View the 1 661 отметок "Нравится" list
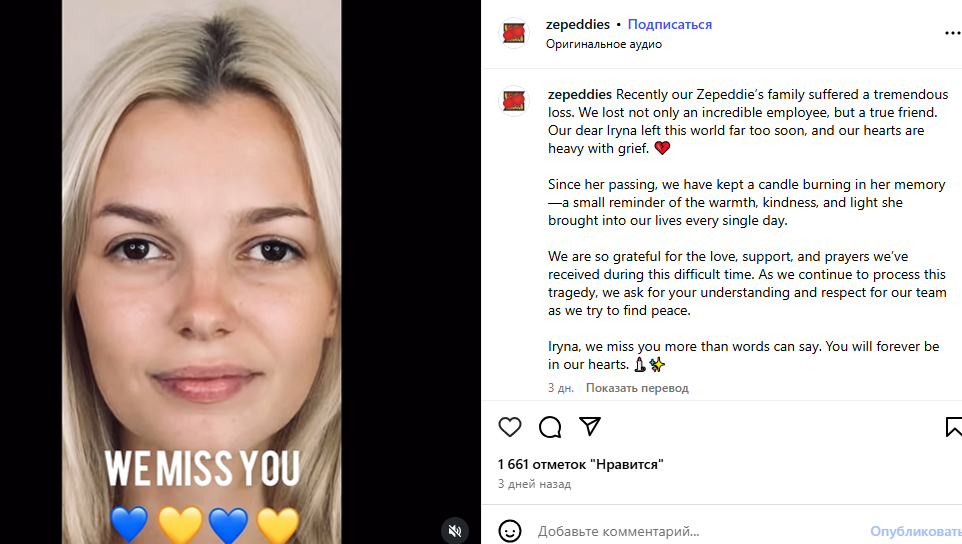 580,464
